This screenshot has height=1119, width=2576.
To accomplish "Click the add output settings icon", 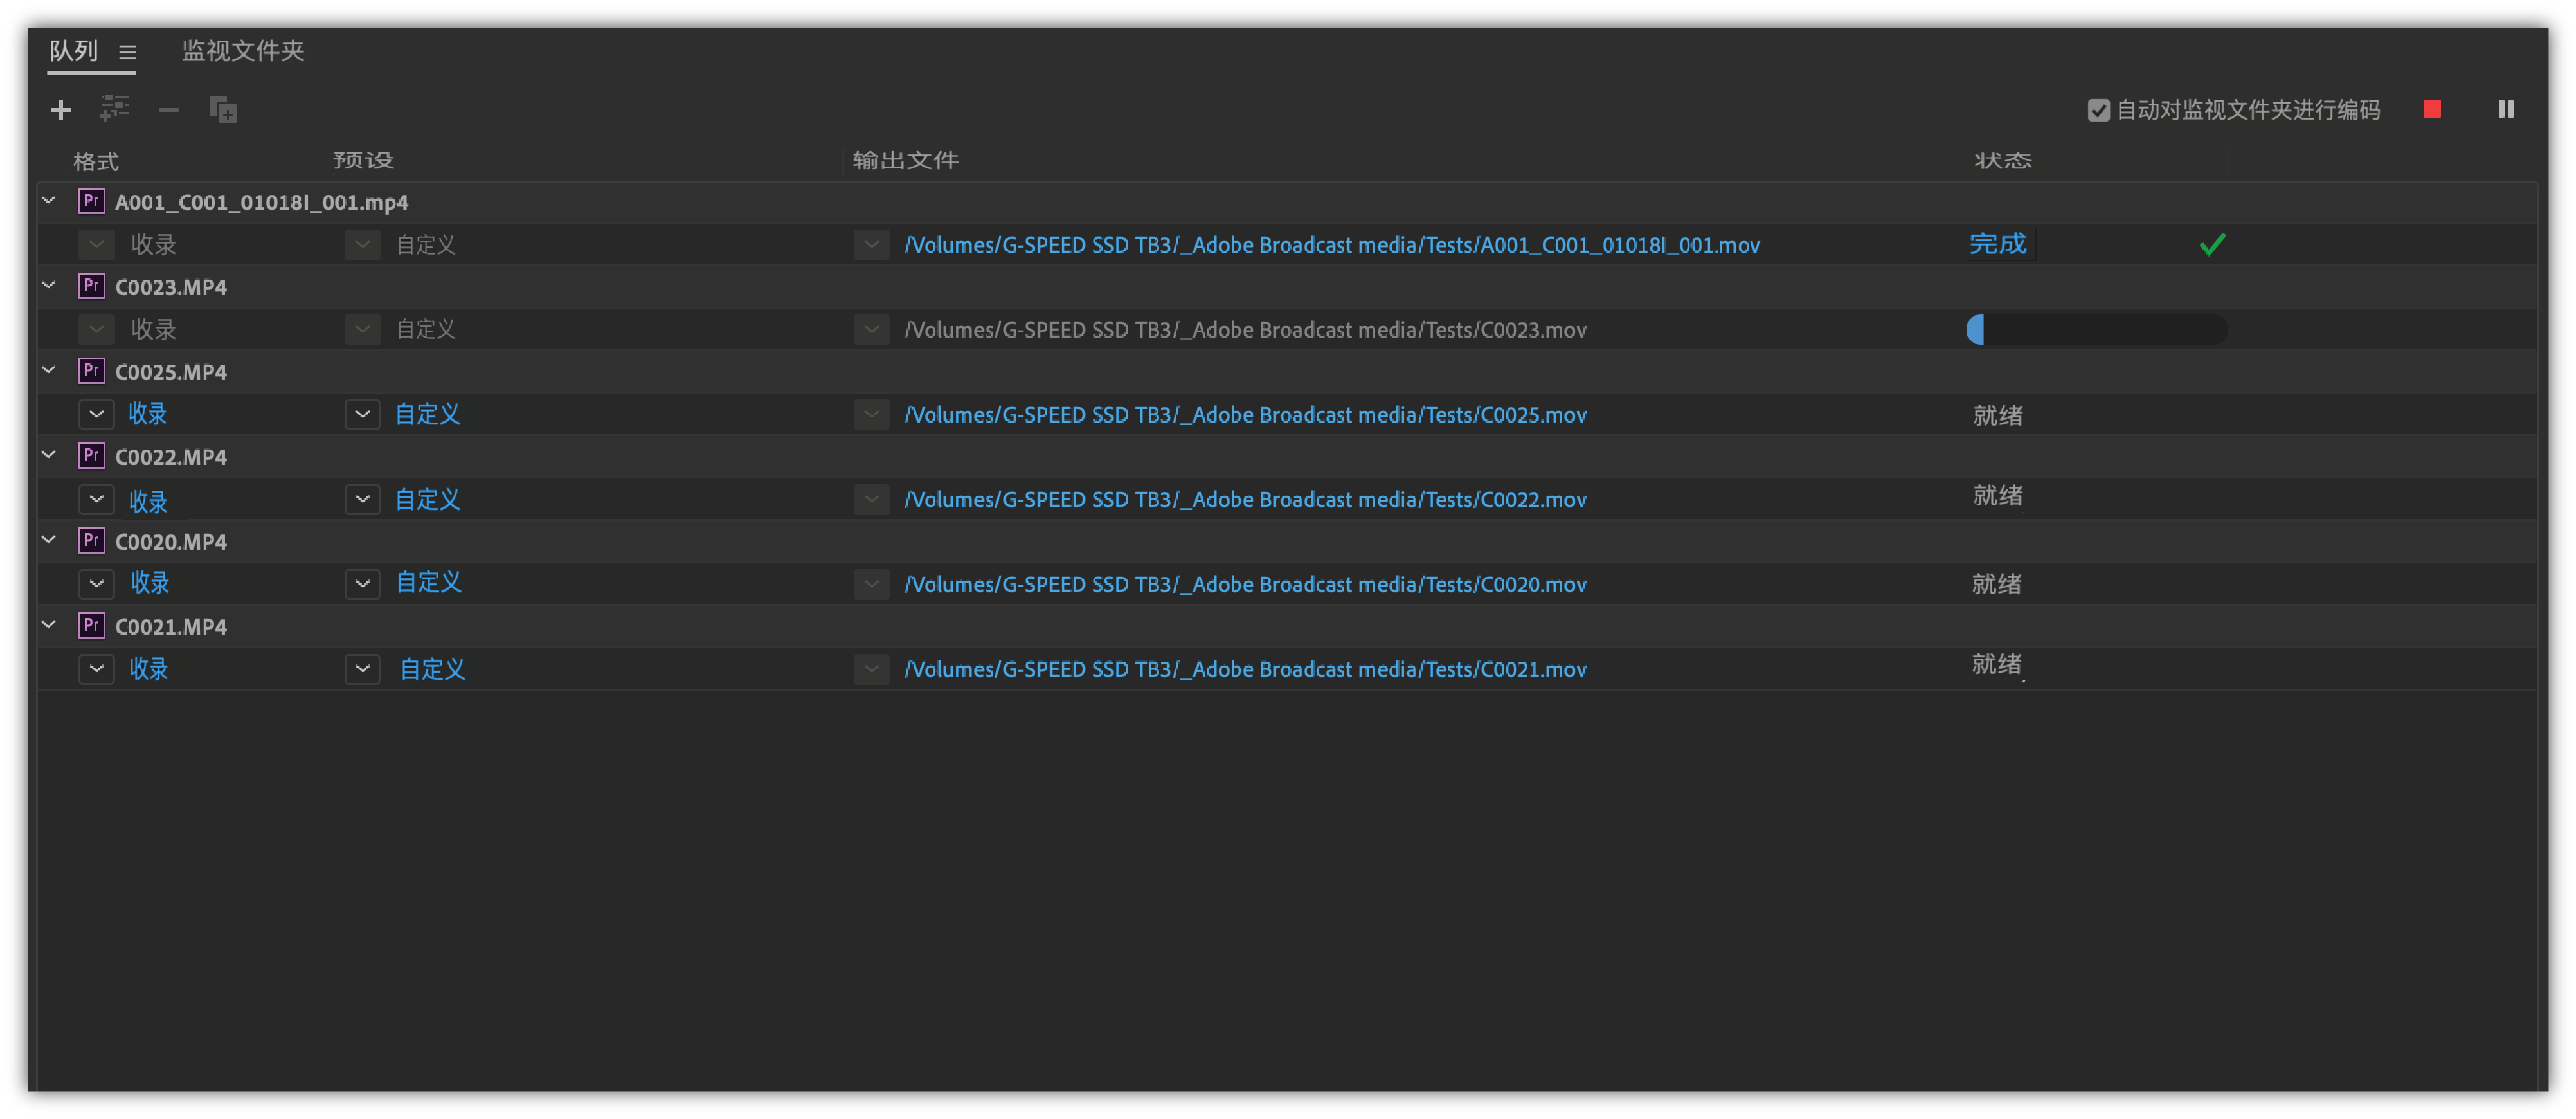I will coord(115,109).
